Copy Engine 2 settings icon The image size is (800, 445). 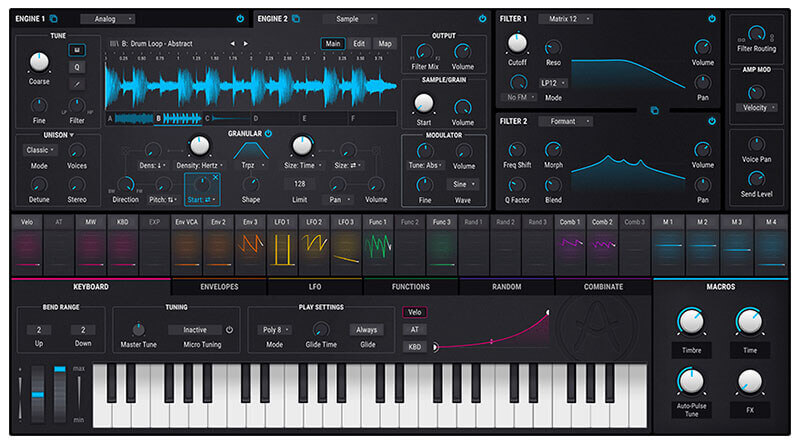[x=296, y=19]
